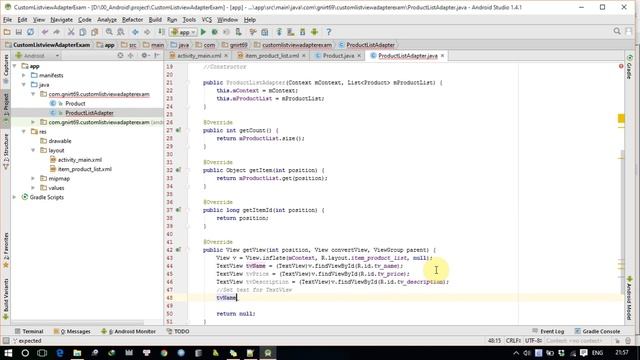Click the Open folder toolbar icon
The height and width of the screenshot is (360, 640).
tap(7, 32)
